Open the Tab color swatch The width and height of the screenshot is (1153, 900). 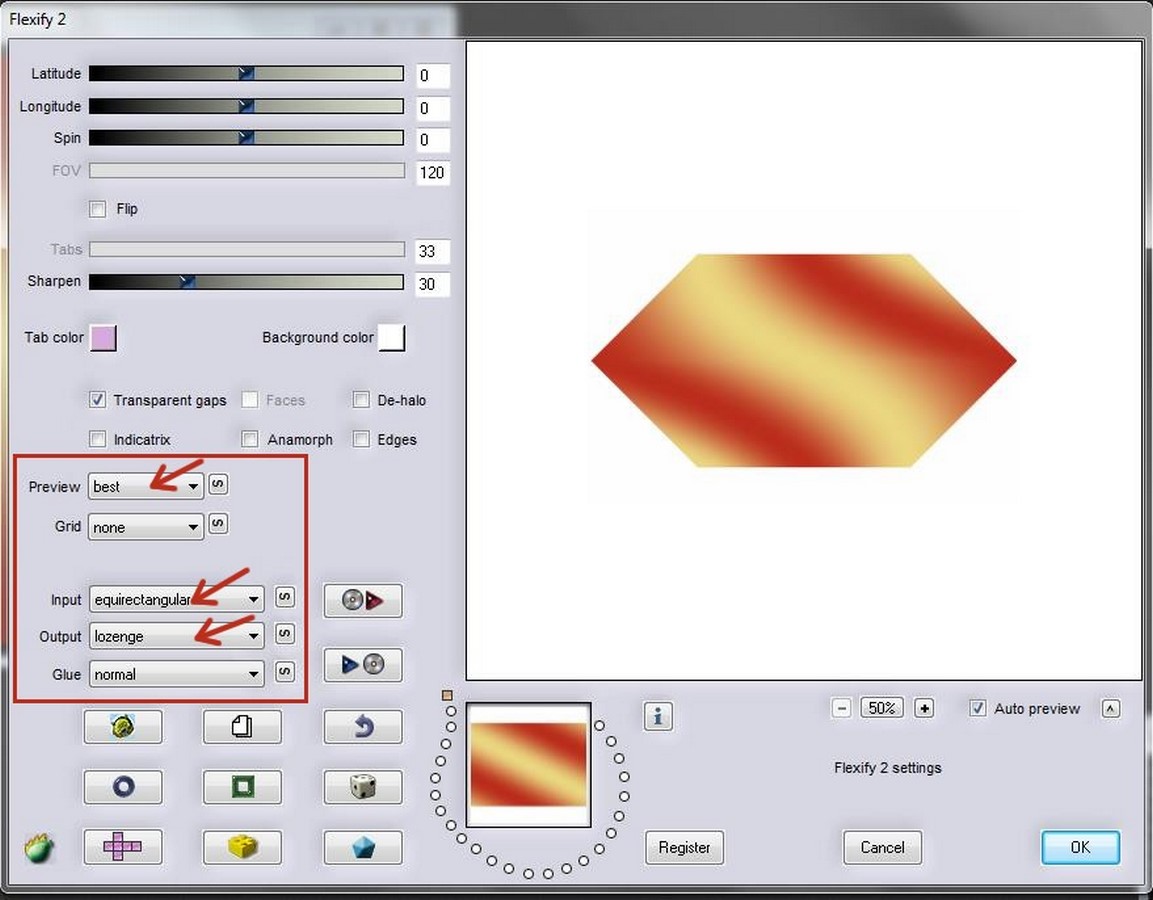[103, 338]
